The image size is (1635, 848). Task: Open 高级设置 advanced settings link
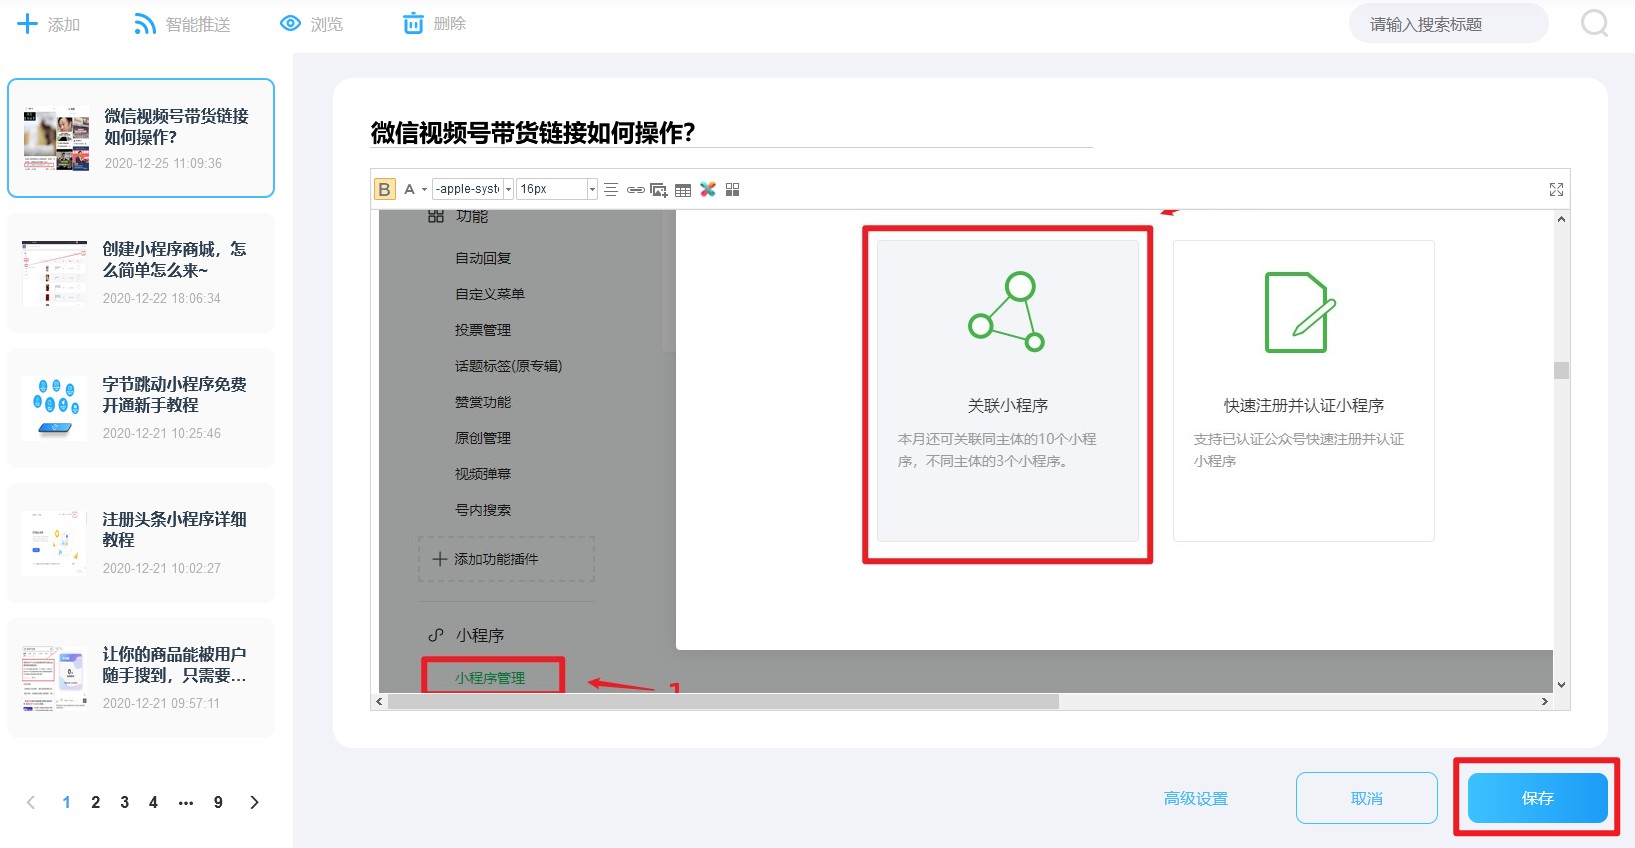(1196, 798)
